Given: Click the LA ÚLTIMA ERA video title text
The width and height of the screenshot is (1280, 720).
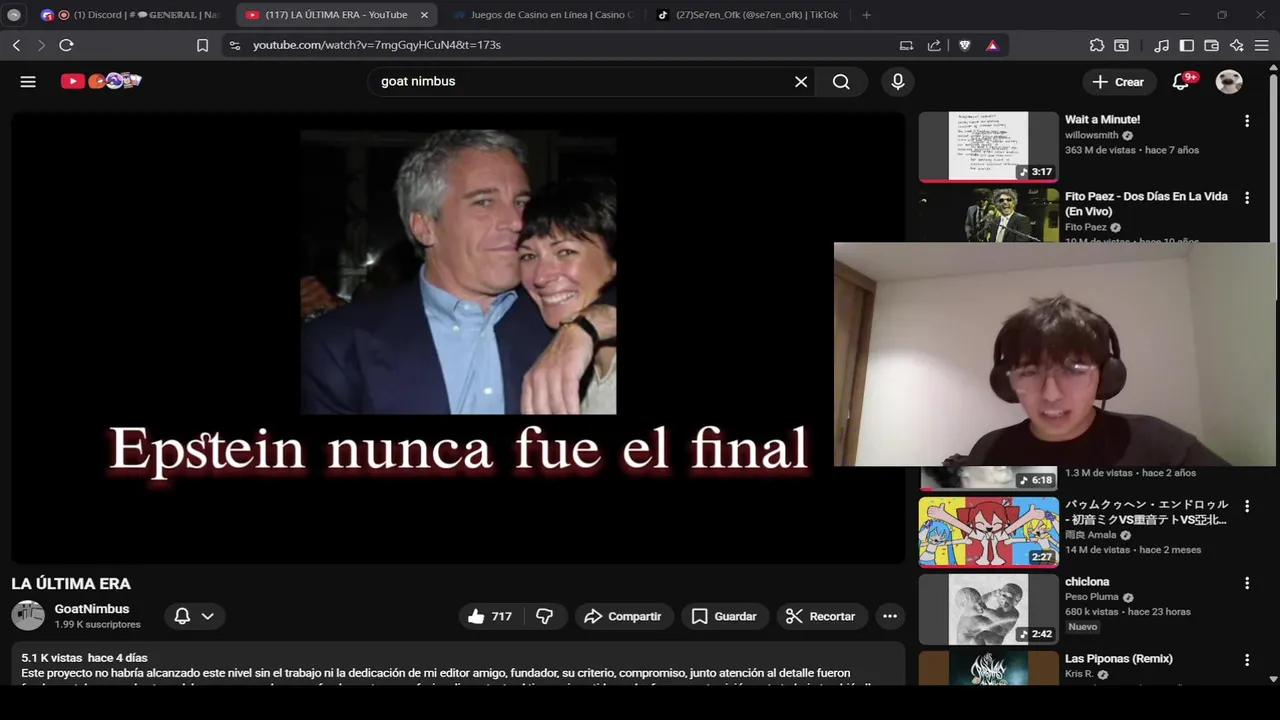Looking at the screenshot, I should pyautogui.click(x=71, y=584).
